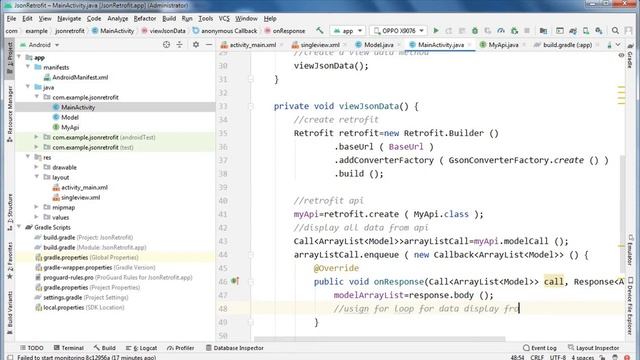Click the Stop square icon in toolbar
640x360 pixels.
point(527,31)
